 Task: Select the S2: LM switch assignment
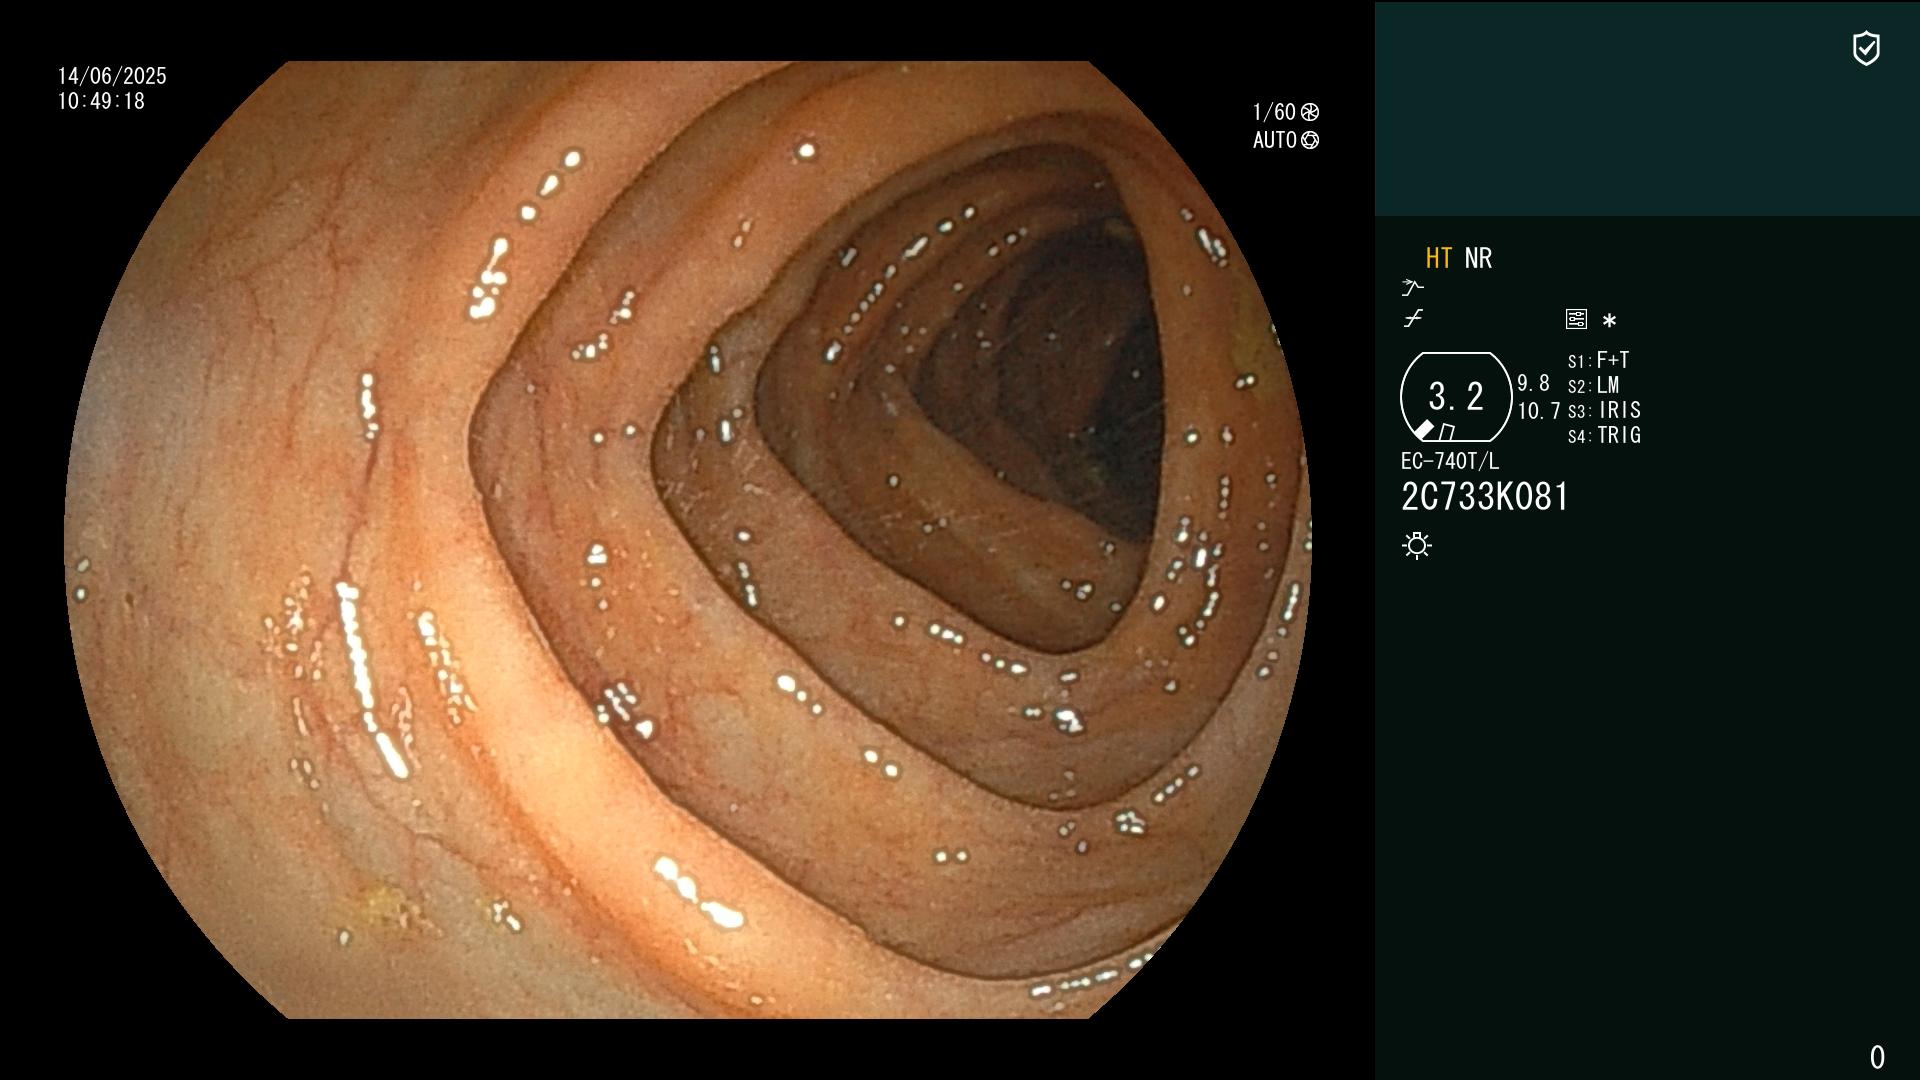pyautogui.click(x=1593, y=385)
